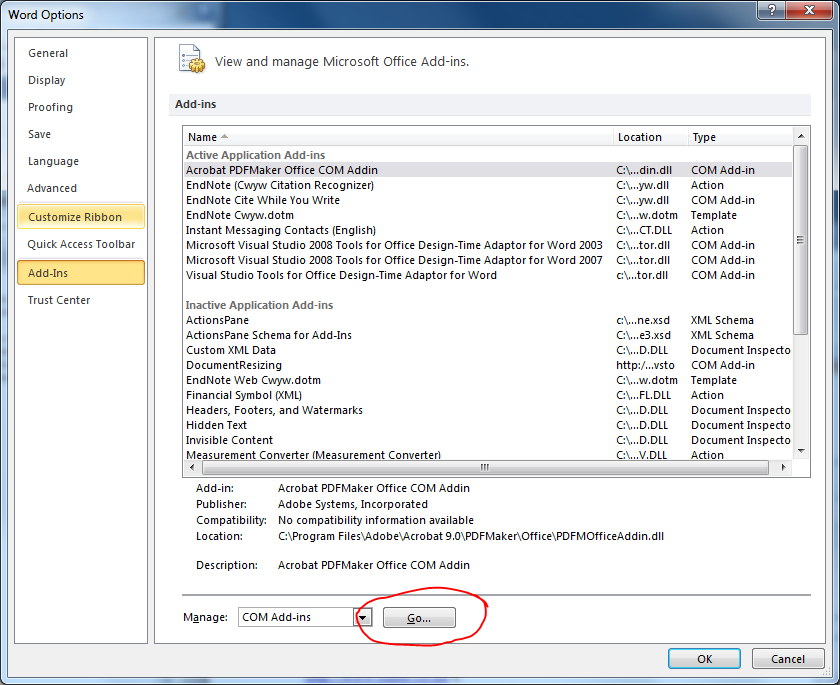
Task: Click scroll up arrow of add-ins list
Action: point(801,136)
